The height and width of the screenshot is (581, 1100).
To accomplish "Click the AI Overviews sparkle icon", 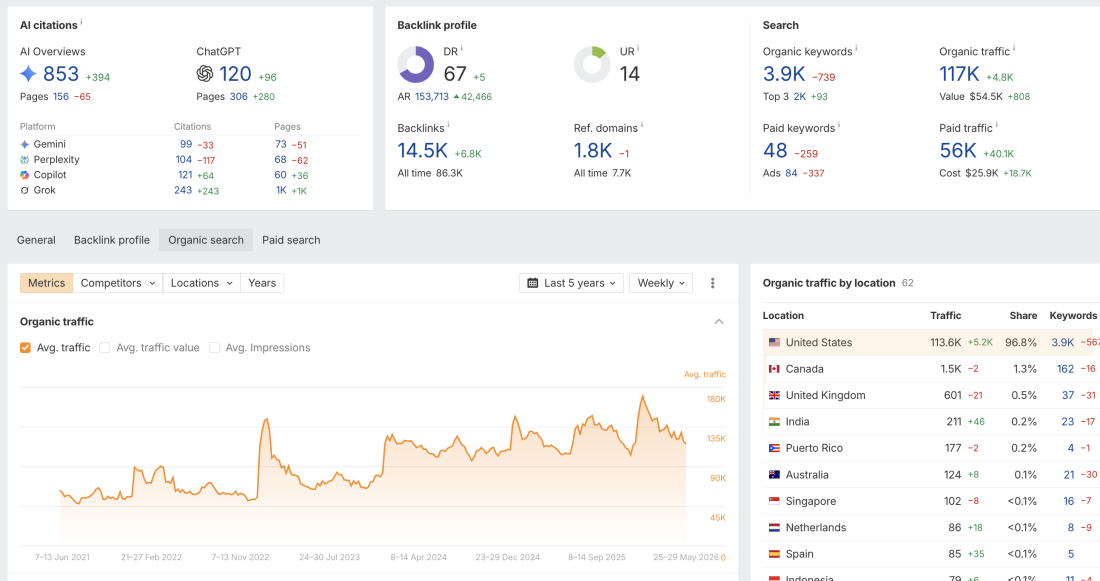I will coord(28,74).
